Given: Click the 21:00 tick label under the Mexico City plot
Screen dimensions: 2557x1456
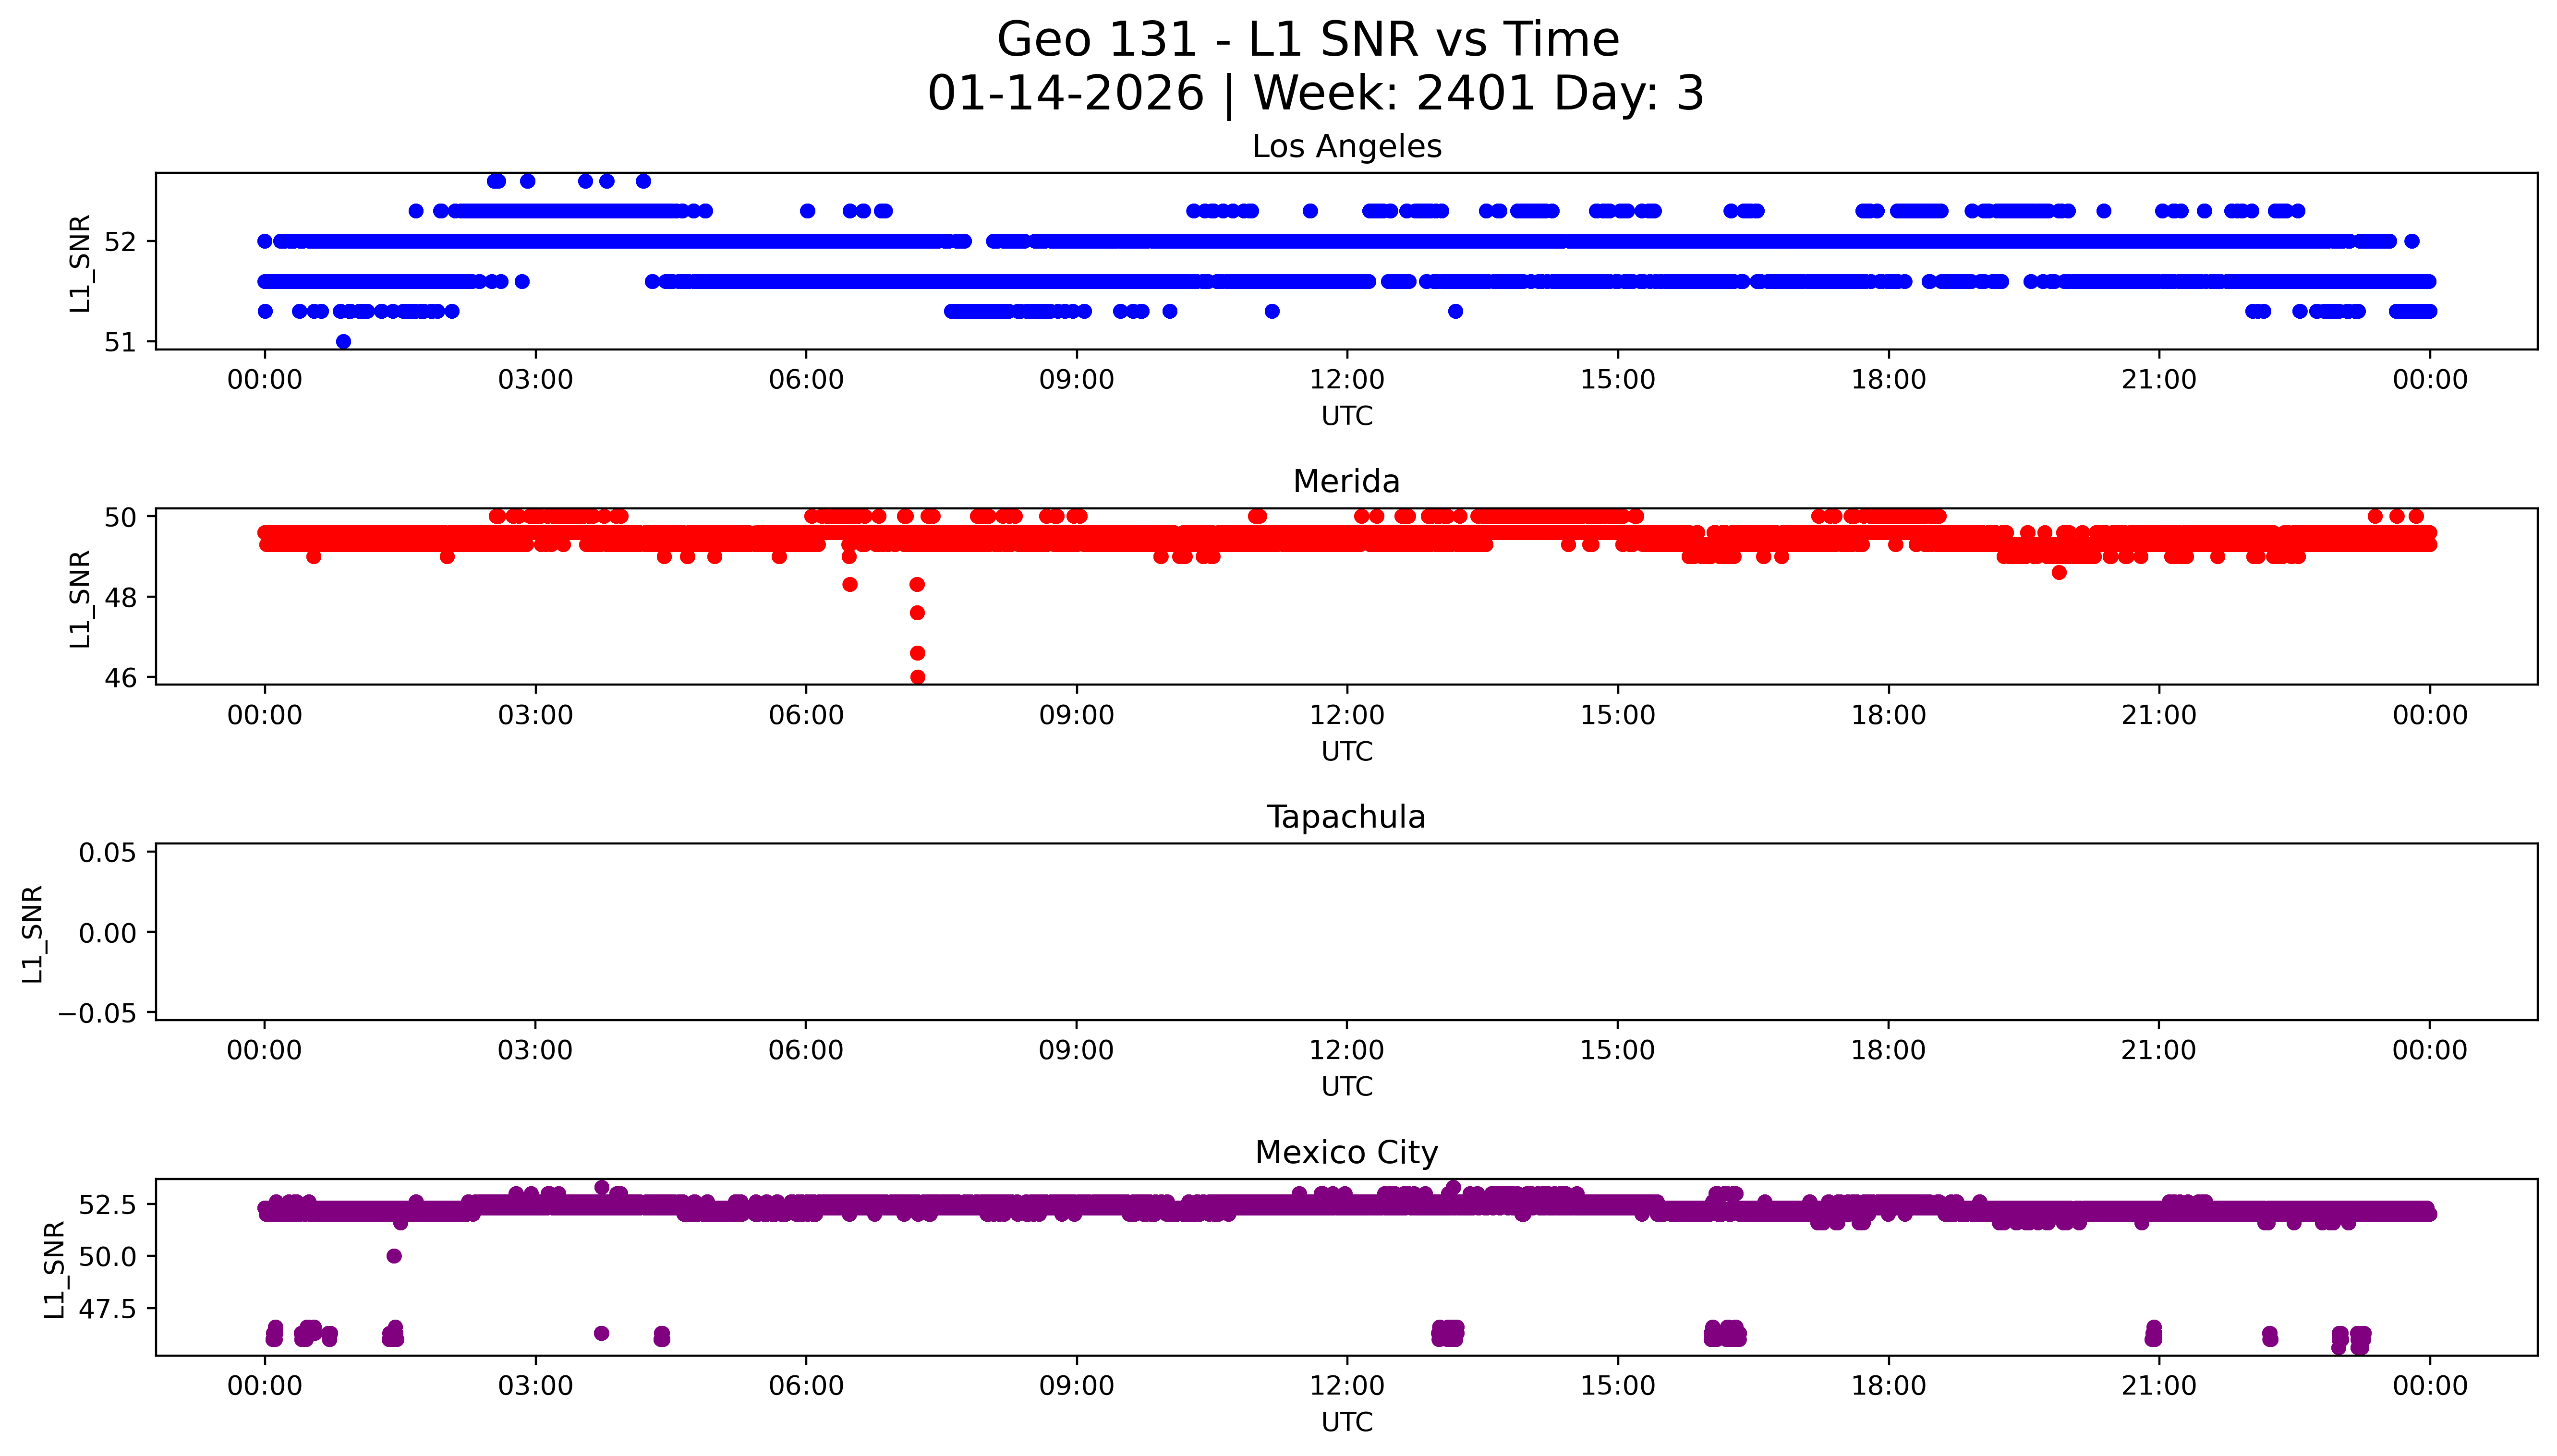Looking at the screenshot, I should click(x=2158, y=1386).
